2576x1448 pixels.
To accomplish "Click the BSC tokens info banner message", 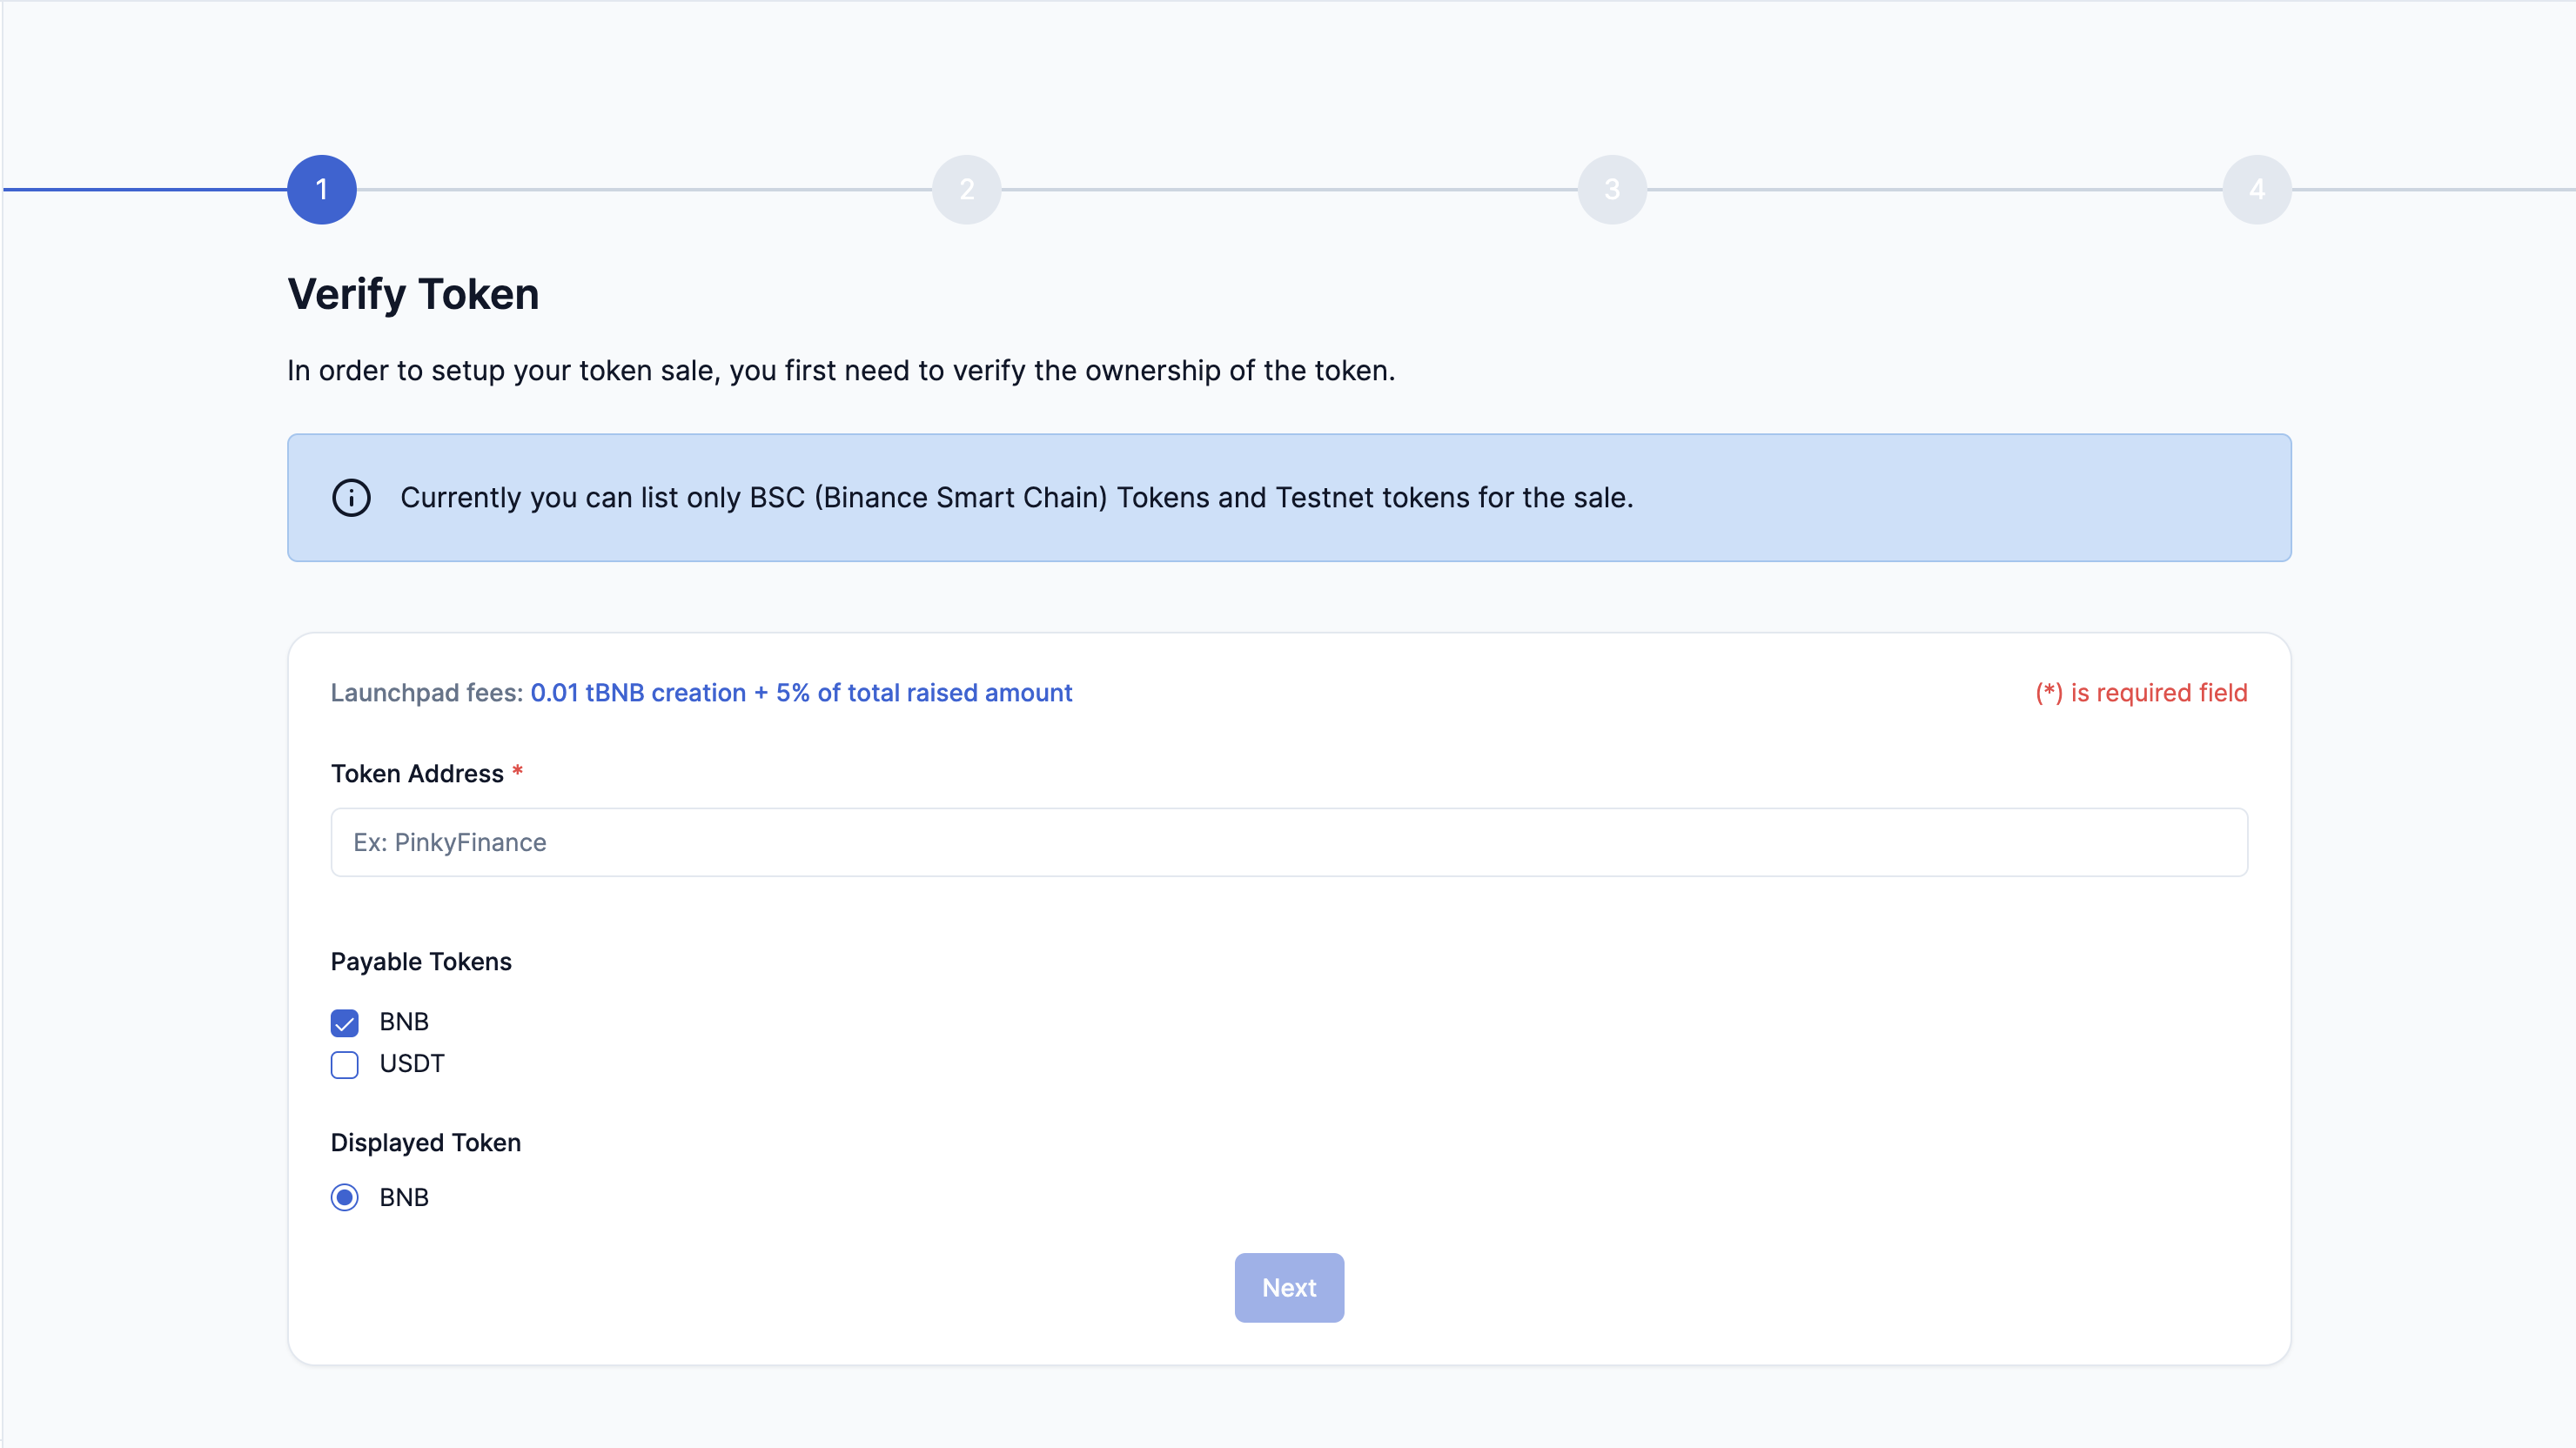I will click(1016, 497).
